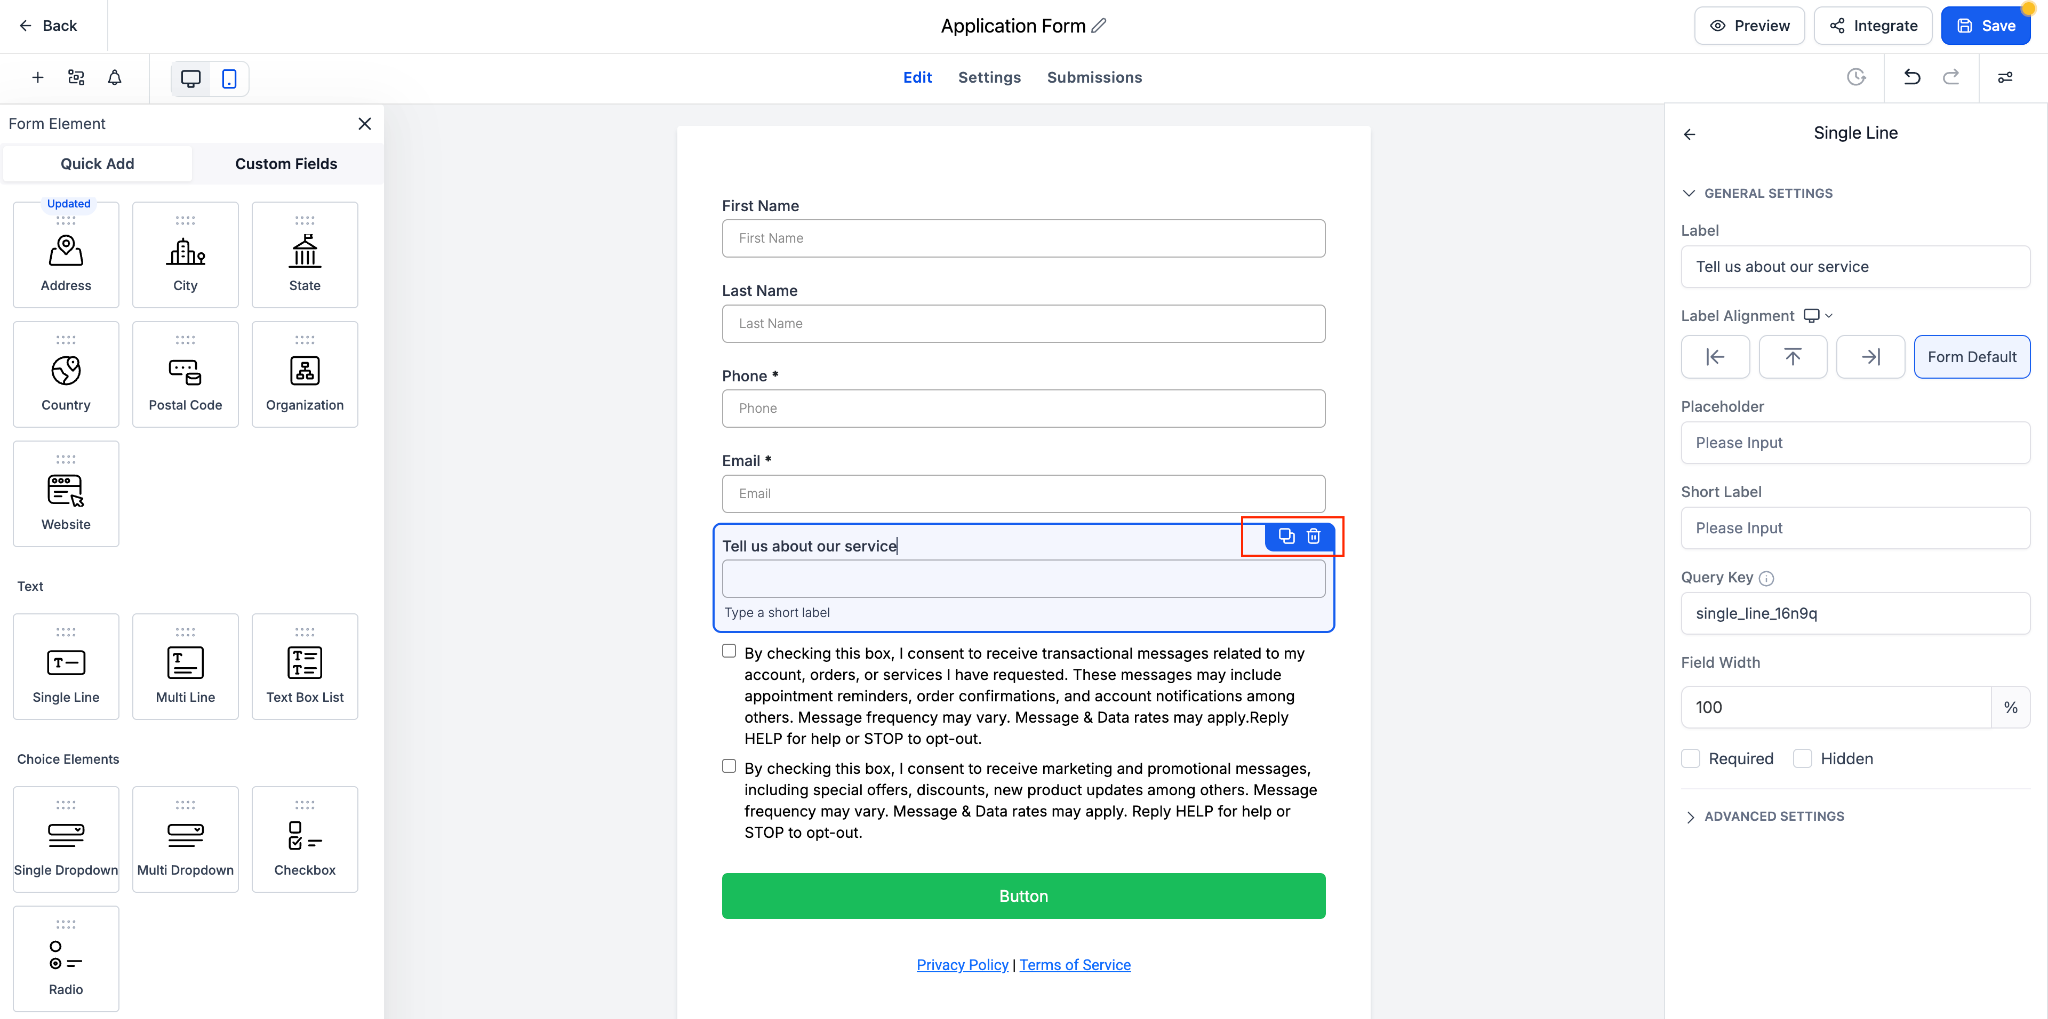Screen dimensions: 2048x1019
Task: Toggle the Hidden checkbox
Action: coord(1803,759)
